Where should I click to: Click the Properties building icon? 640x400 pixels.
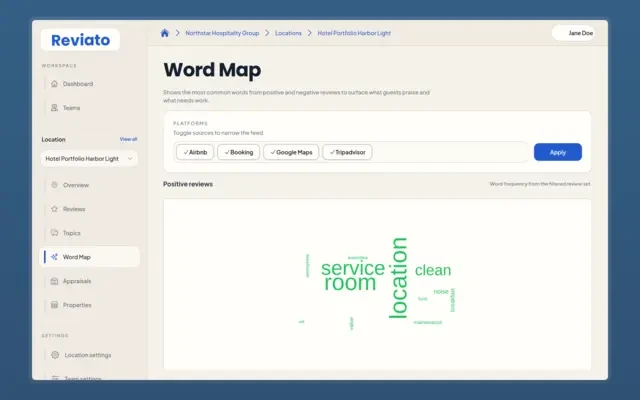(x=54, y=305)
